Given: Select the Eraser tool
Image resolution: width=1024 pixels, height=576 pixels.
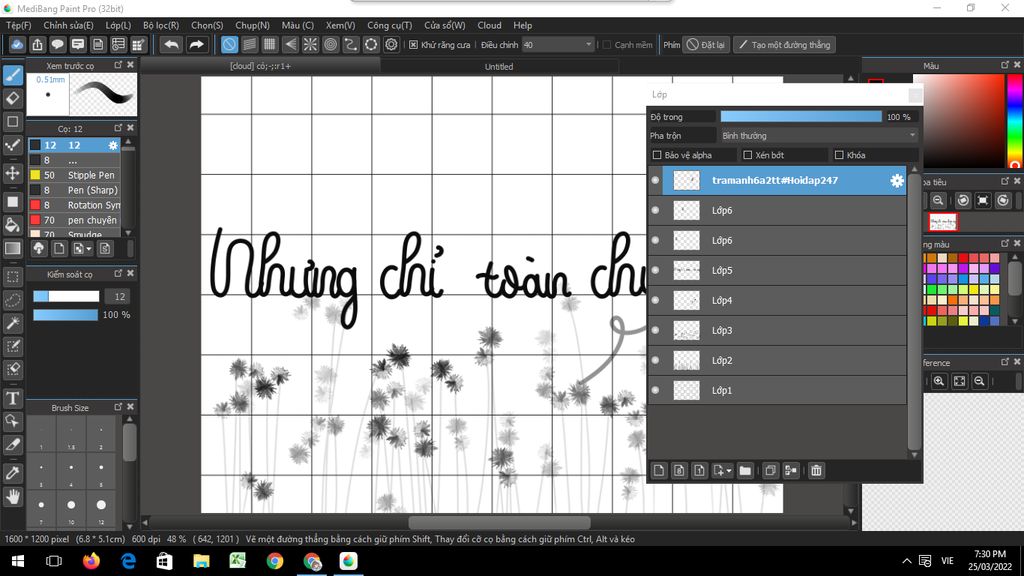Looking at the screenshot, I should pos(13,98).
